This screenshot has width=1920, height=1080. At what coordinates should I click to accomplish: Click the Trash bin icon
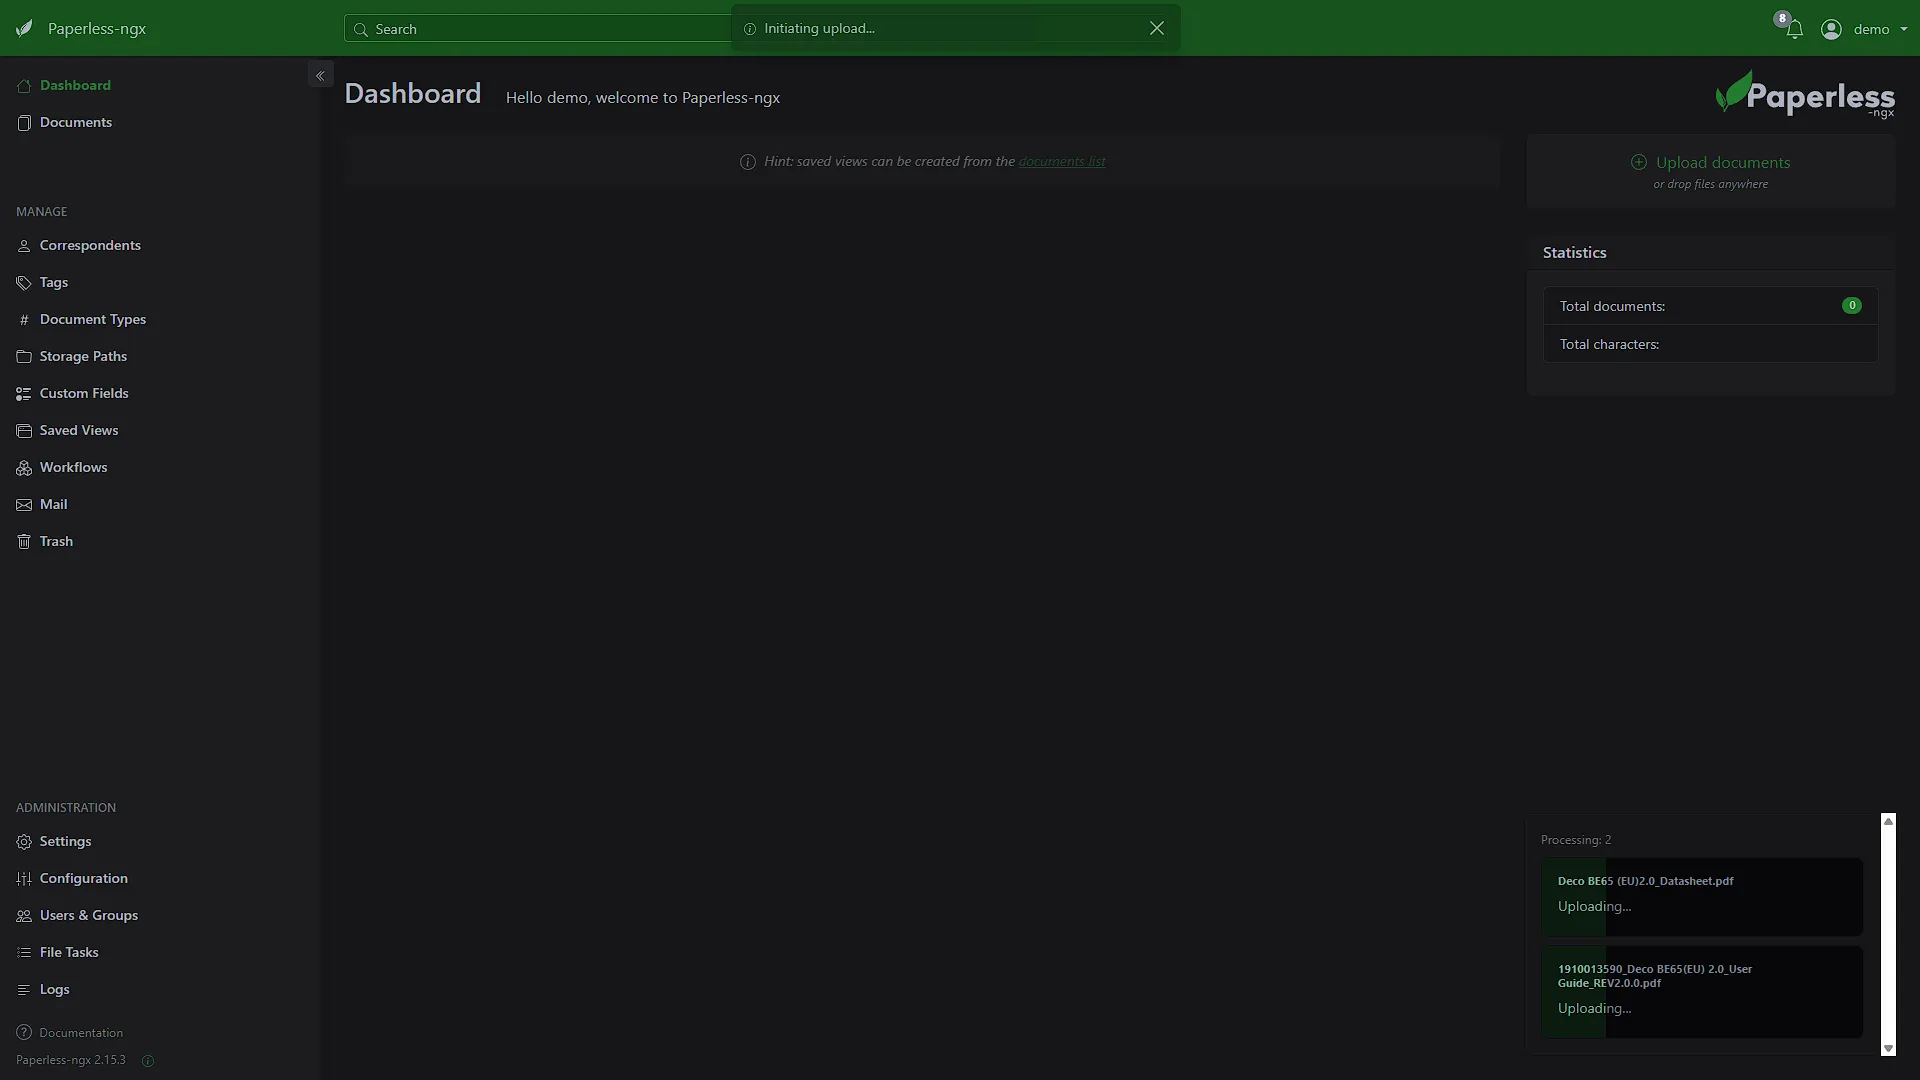click(x=24, y=541)
